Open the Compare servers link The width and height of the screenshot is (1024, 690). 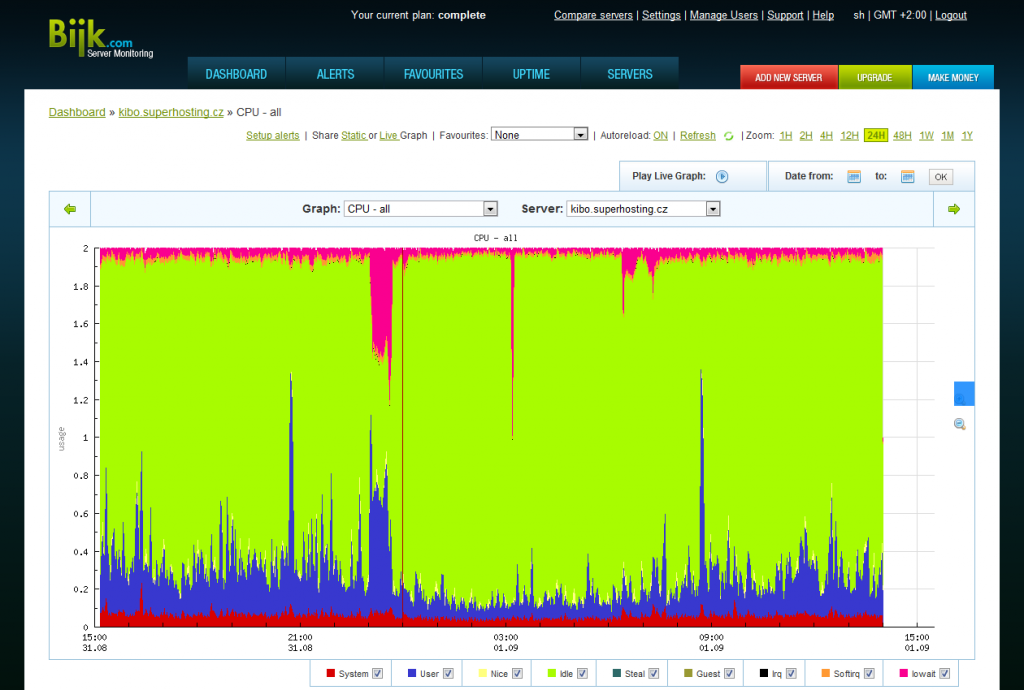[x=593, y=15]
